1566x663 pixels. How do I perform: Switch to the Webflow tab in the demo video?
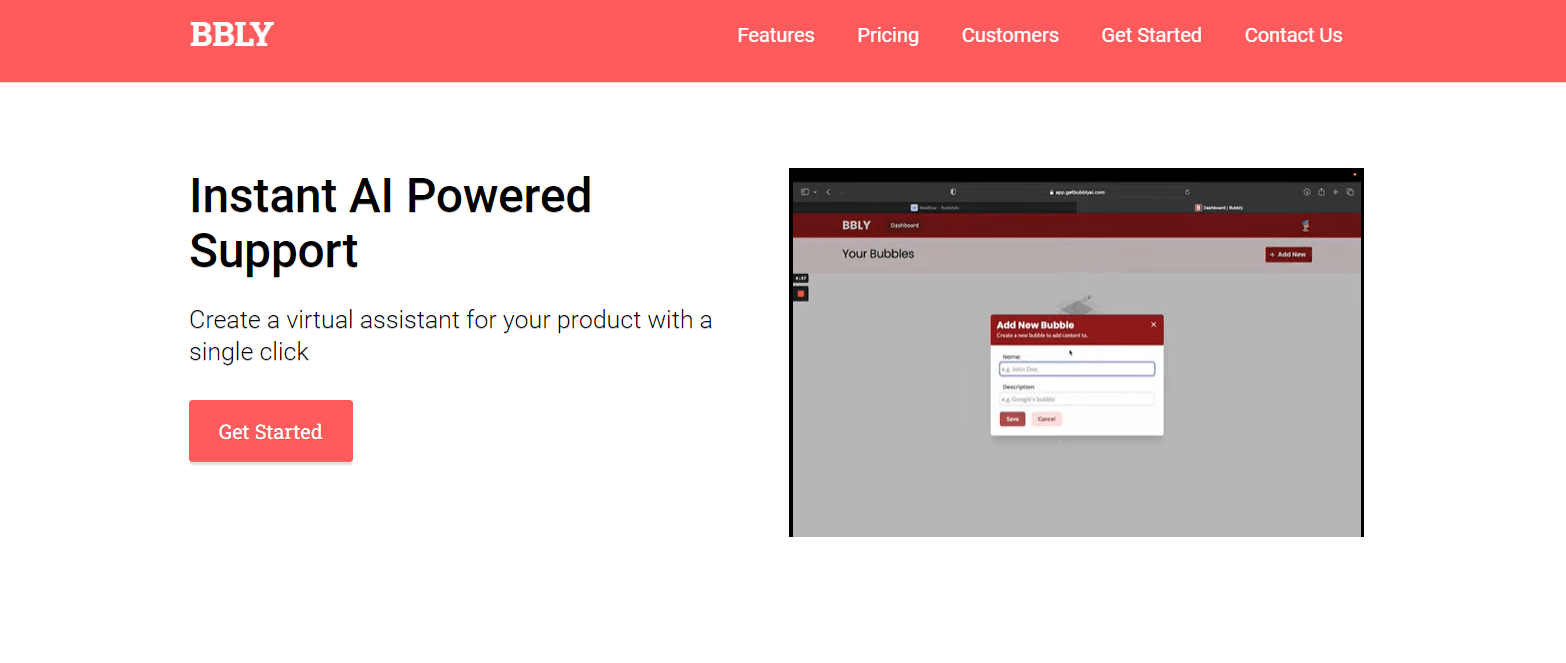pyautogui.click(x=935, y=208)
